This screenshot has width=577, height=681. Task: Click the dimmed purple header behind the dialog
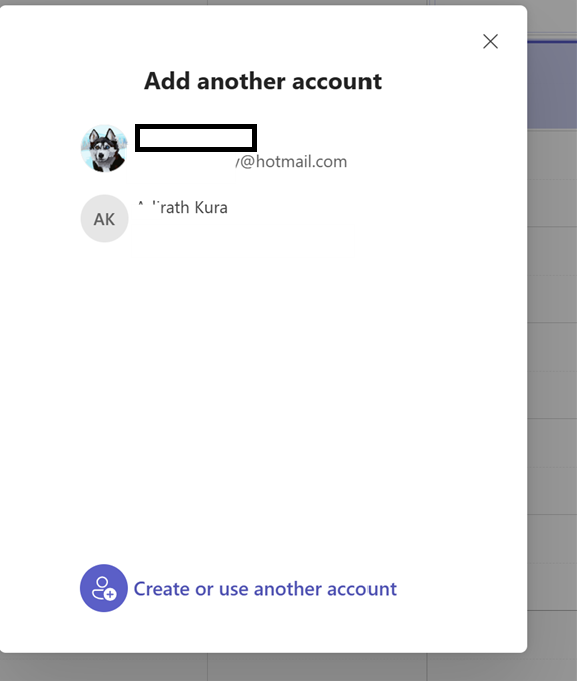[x=552, y=85]
